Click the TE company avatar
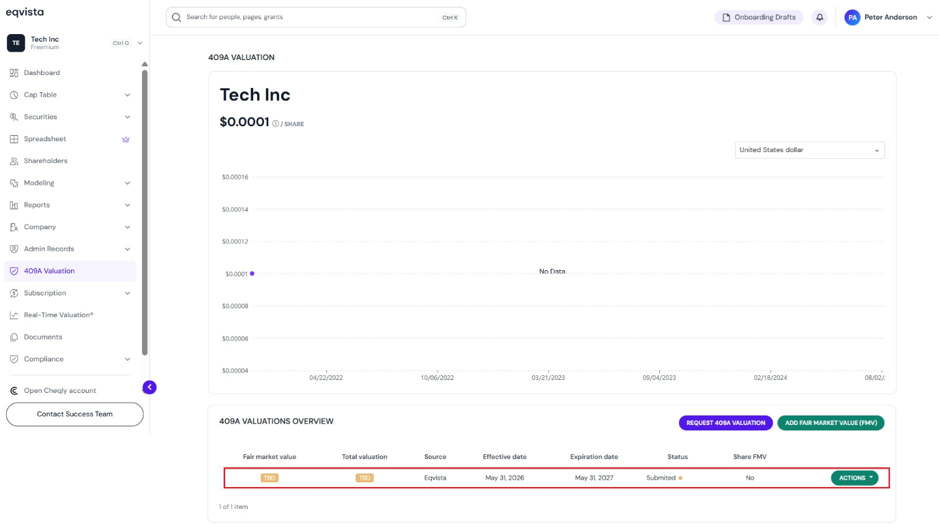 [x=16, y=43]
